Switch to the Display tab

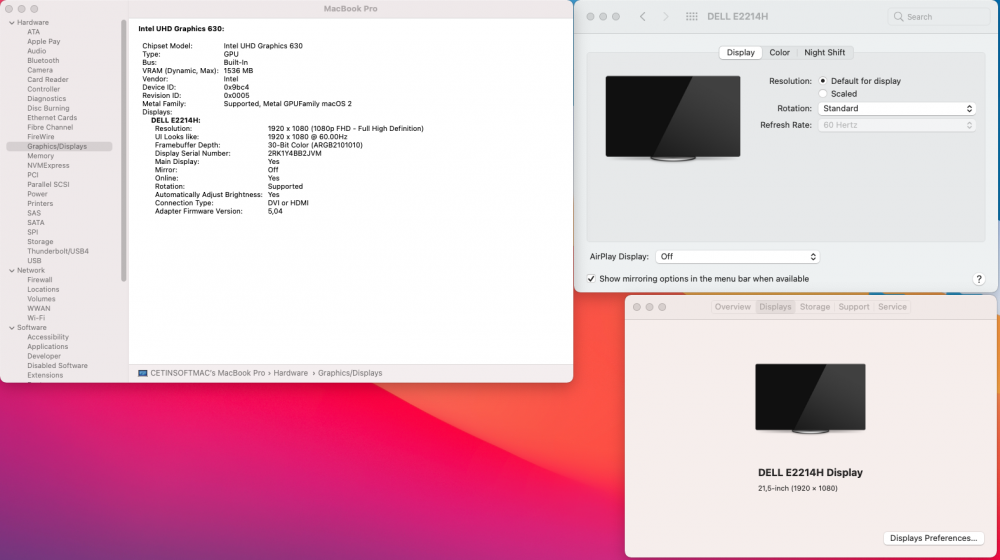(740, 52)
